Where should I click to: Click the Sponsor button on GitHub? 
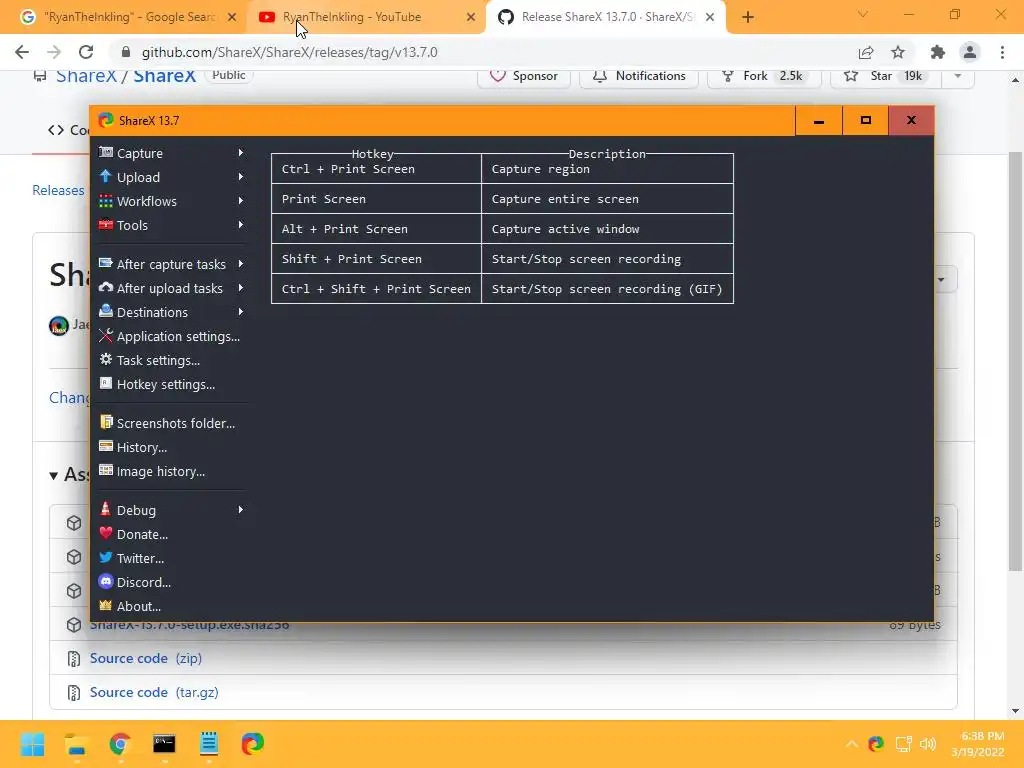tap(524, 76)
